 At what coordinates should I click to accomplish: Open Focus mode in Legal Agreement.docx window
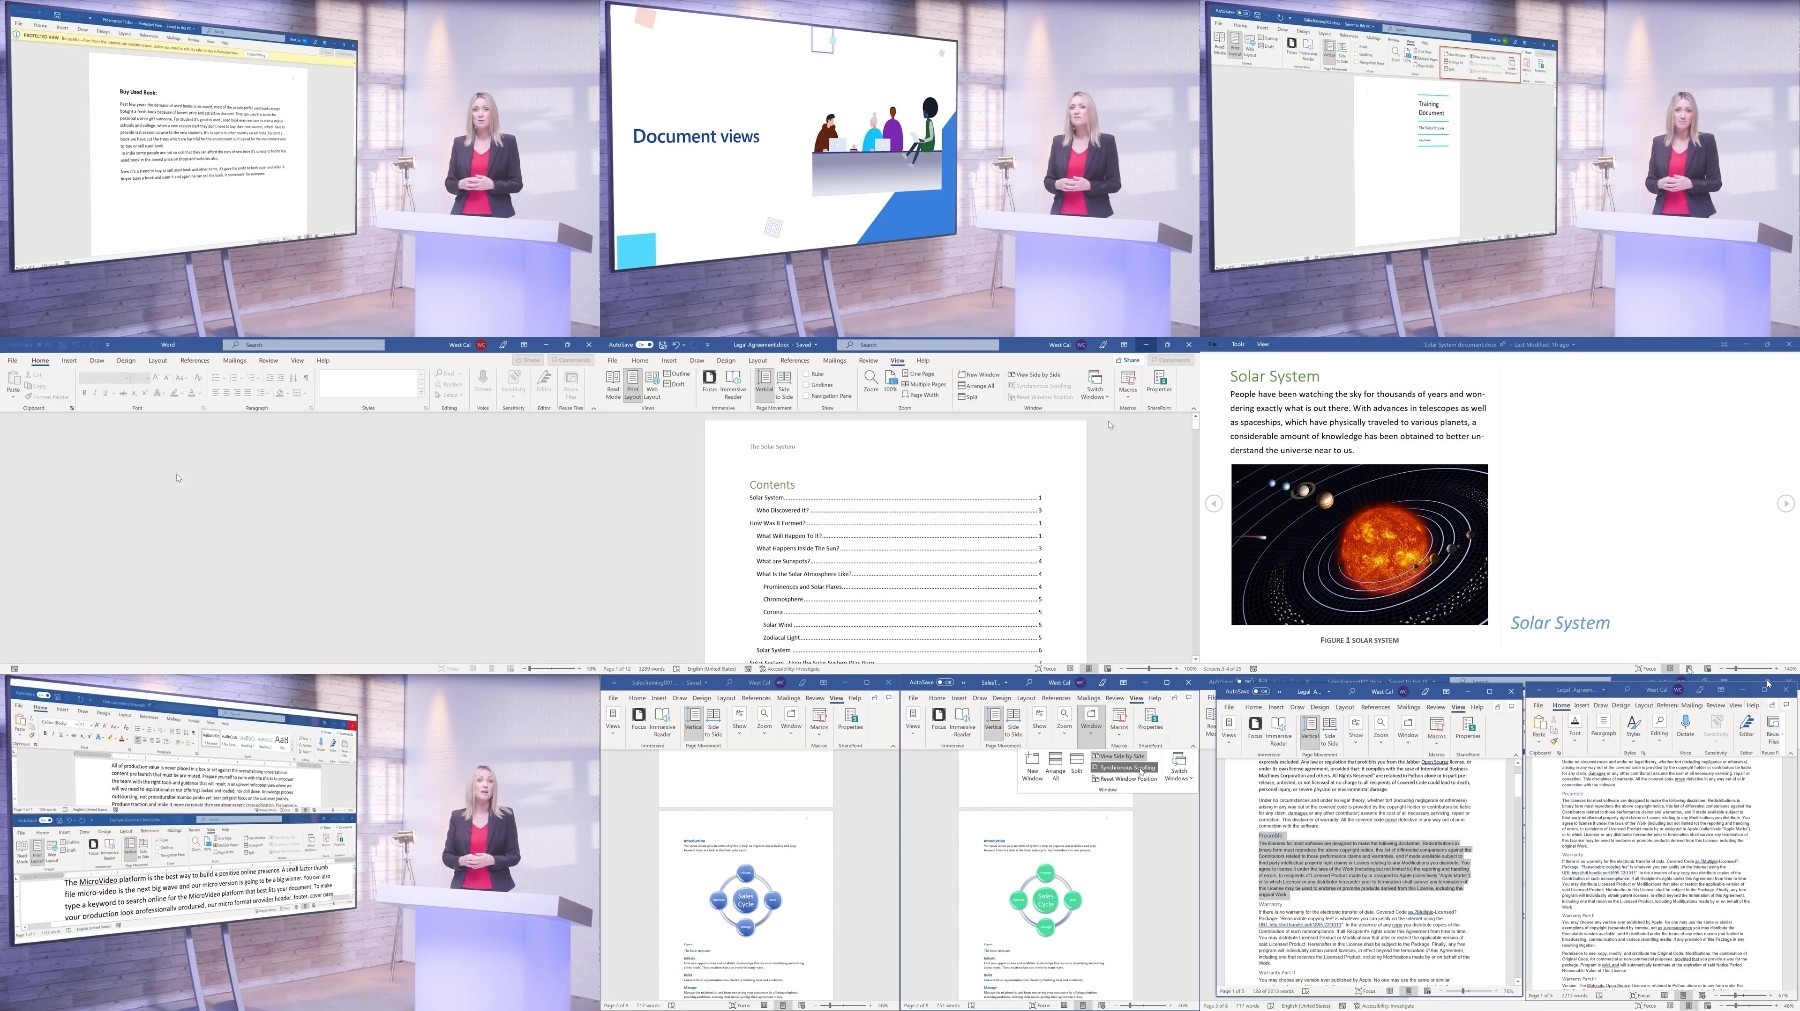tap(709, 381)
